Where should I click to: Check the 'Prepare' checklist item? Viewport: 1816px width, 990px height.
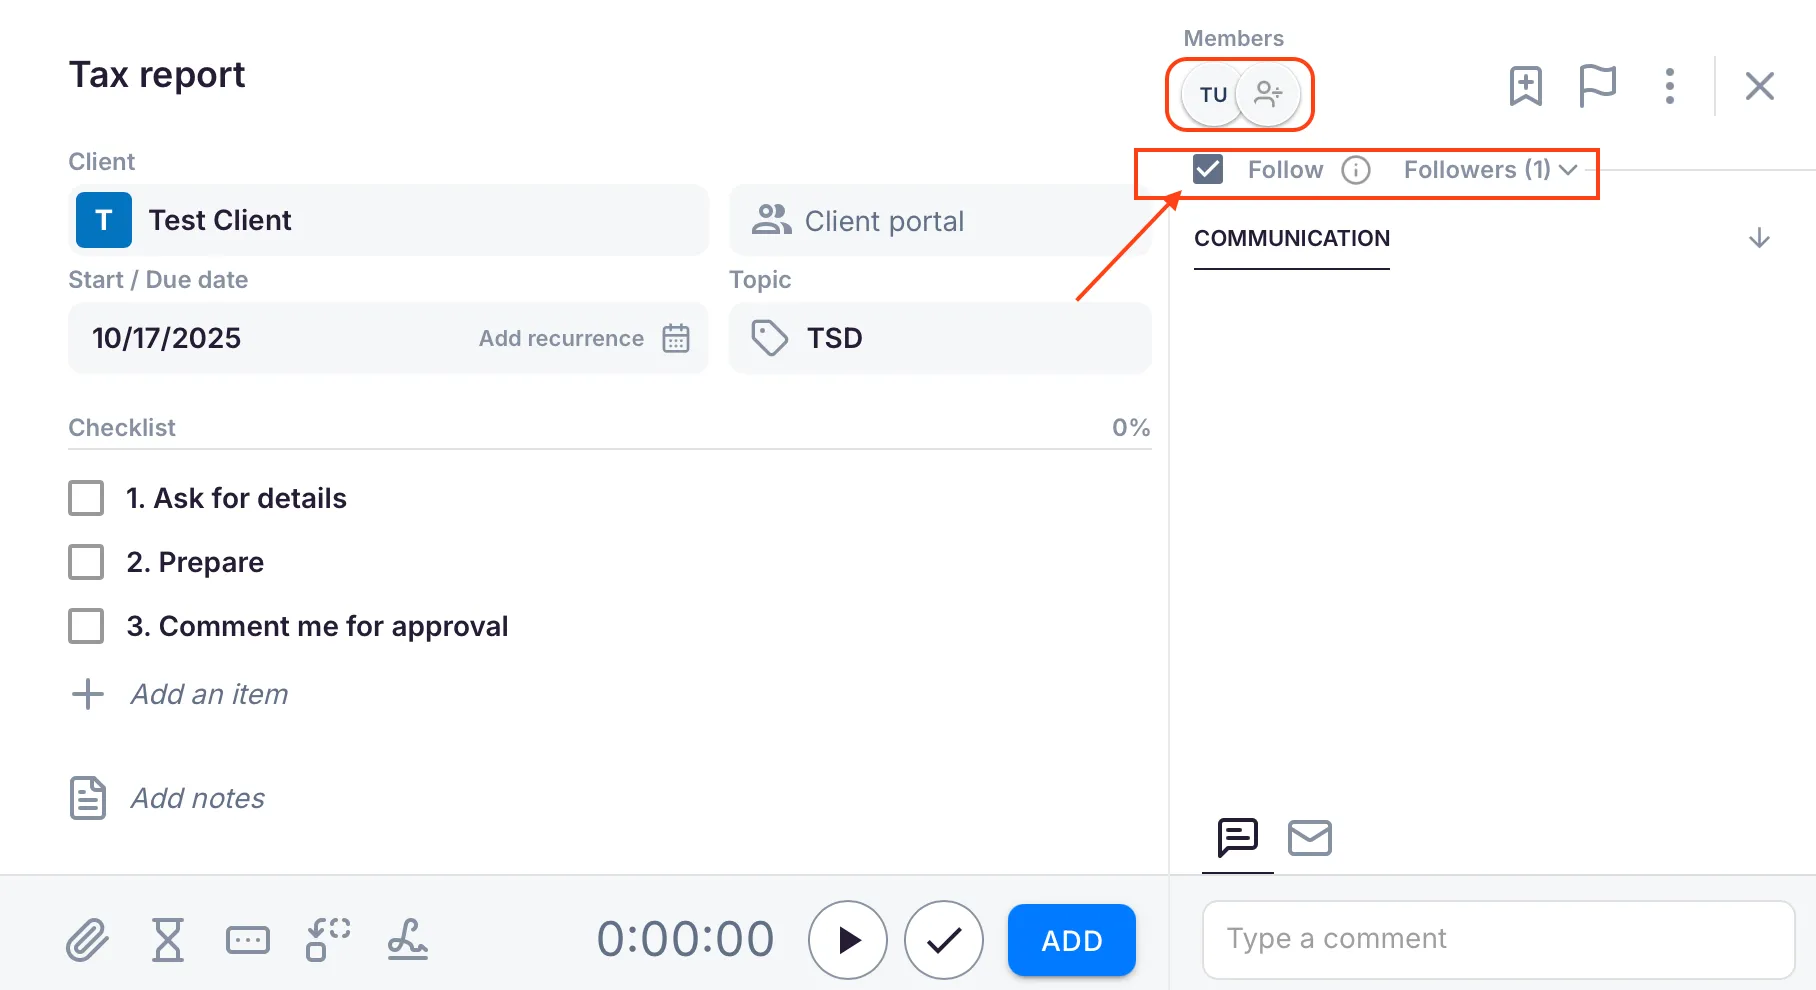86,562
